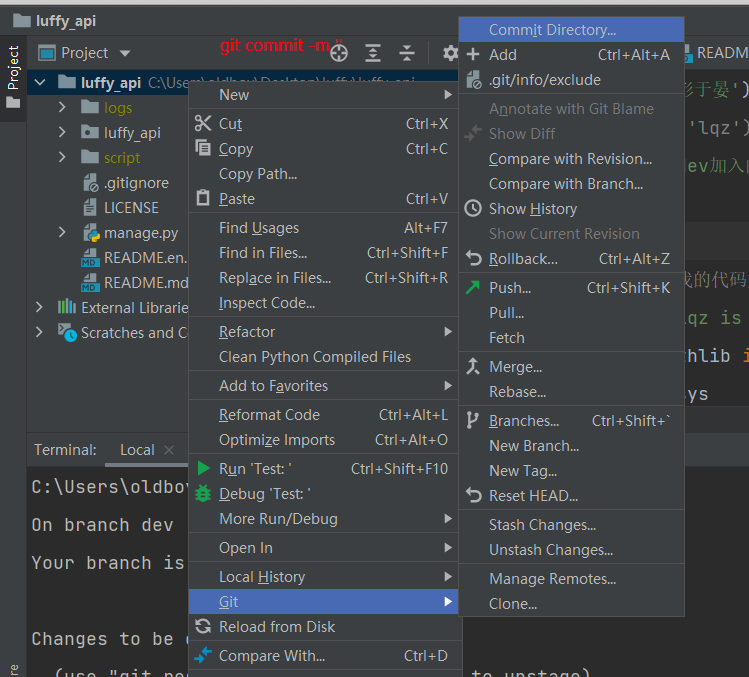749x677 pixels.
Task: Expand Scratches and Consoles node
Action: [39, 332]
